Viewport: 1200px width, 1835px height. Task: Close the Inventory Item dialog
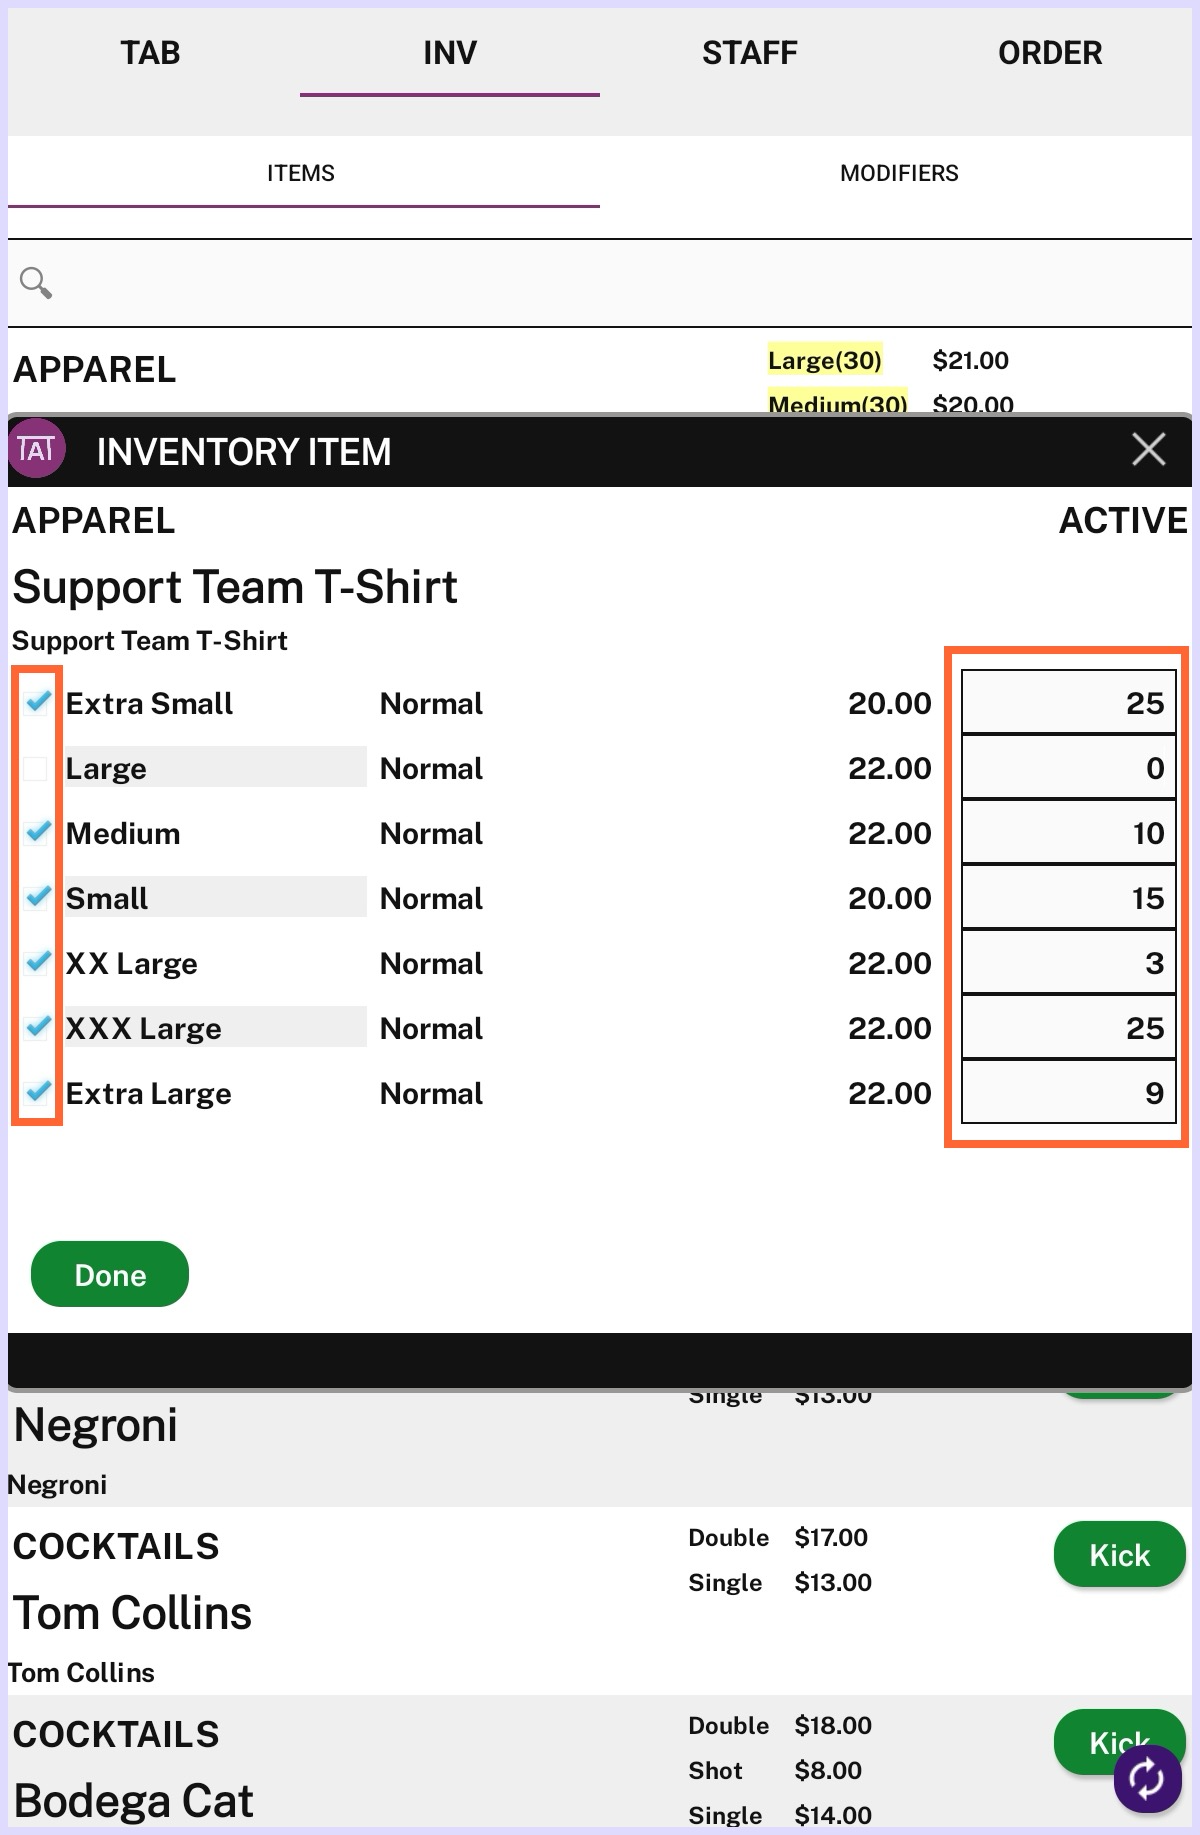pyautogui.click(x=1148, y=450)
